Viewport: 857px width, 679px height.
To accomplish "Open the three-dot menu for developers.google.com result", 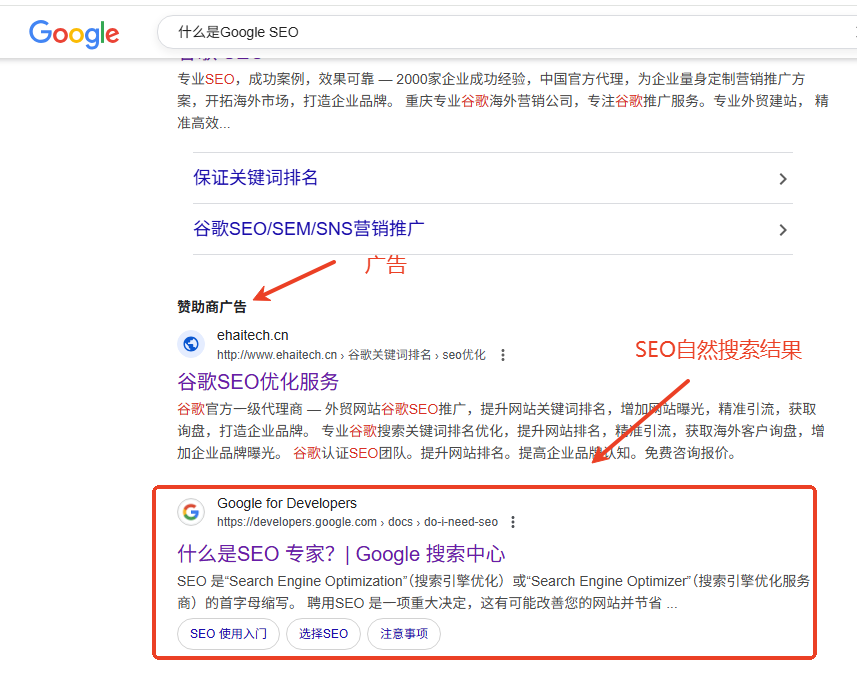I will [513, 522].
